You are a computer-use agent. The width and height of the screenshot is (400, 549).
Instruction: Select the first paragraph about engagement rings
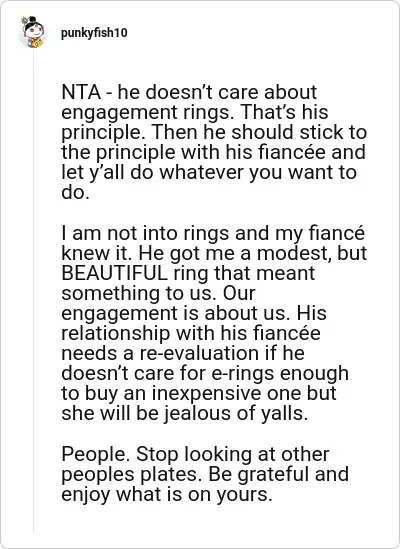214,142
